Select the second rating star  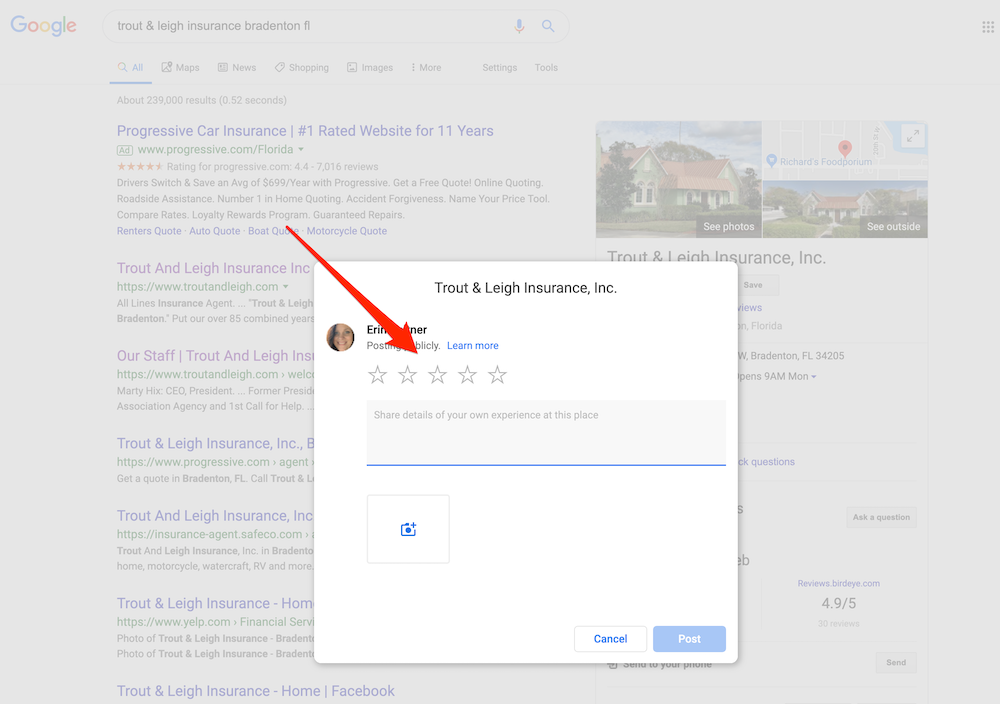(x=408, y=374)
